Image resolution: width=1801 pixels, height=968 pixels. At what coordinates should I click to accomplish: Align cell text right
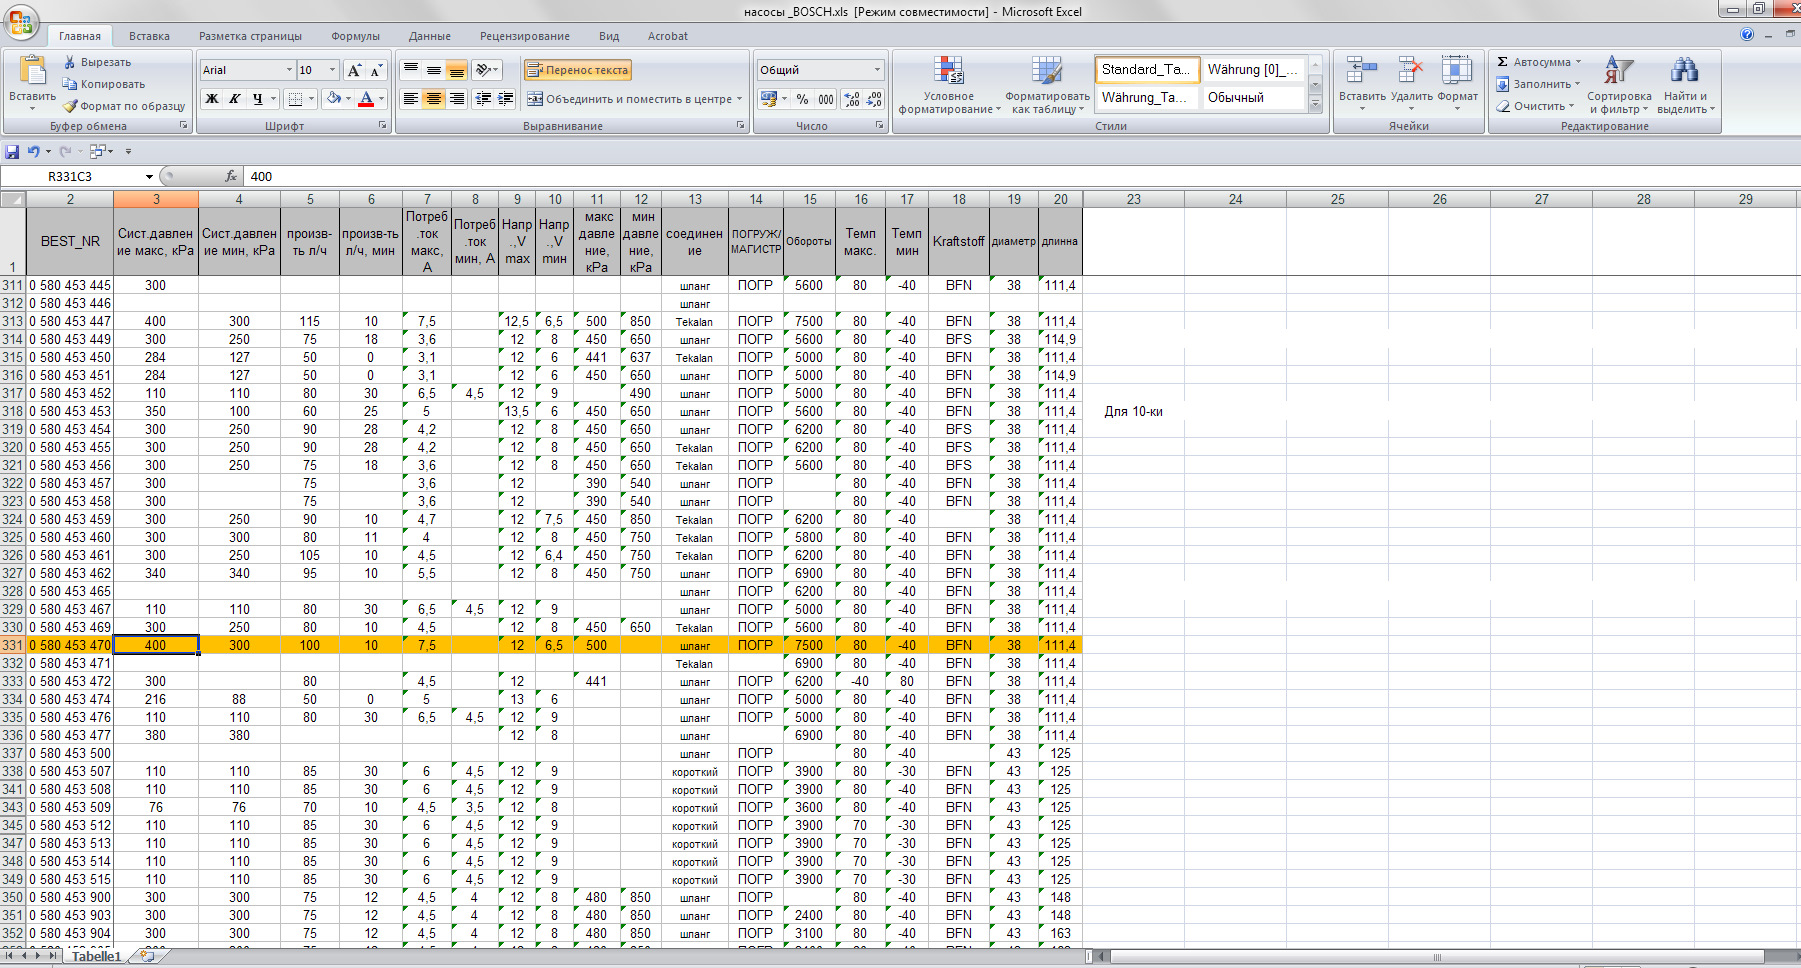coord(457,99)
